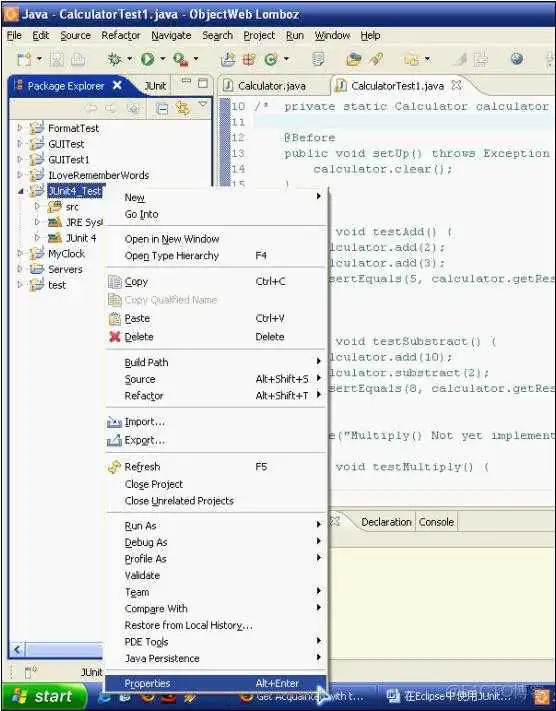Viewport: 556px width, 711px height.
Task: Expand the FormatTest project node
Action: pos(20,128)
